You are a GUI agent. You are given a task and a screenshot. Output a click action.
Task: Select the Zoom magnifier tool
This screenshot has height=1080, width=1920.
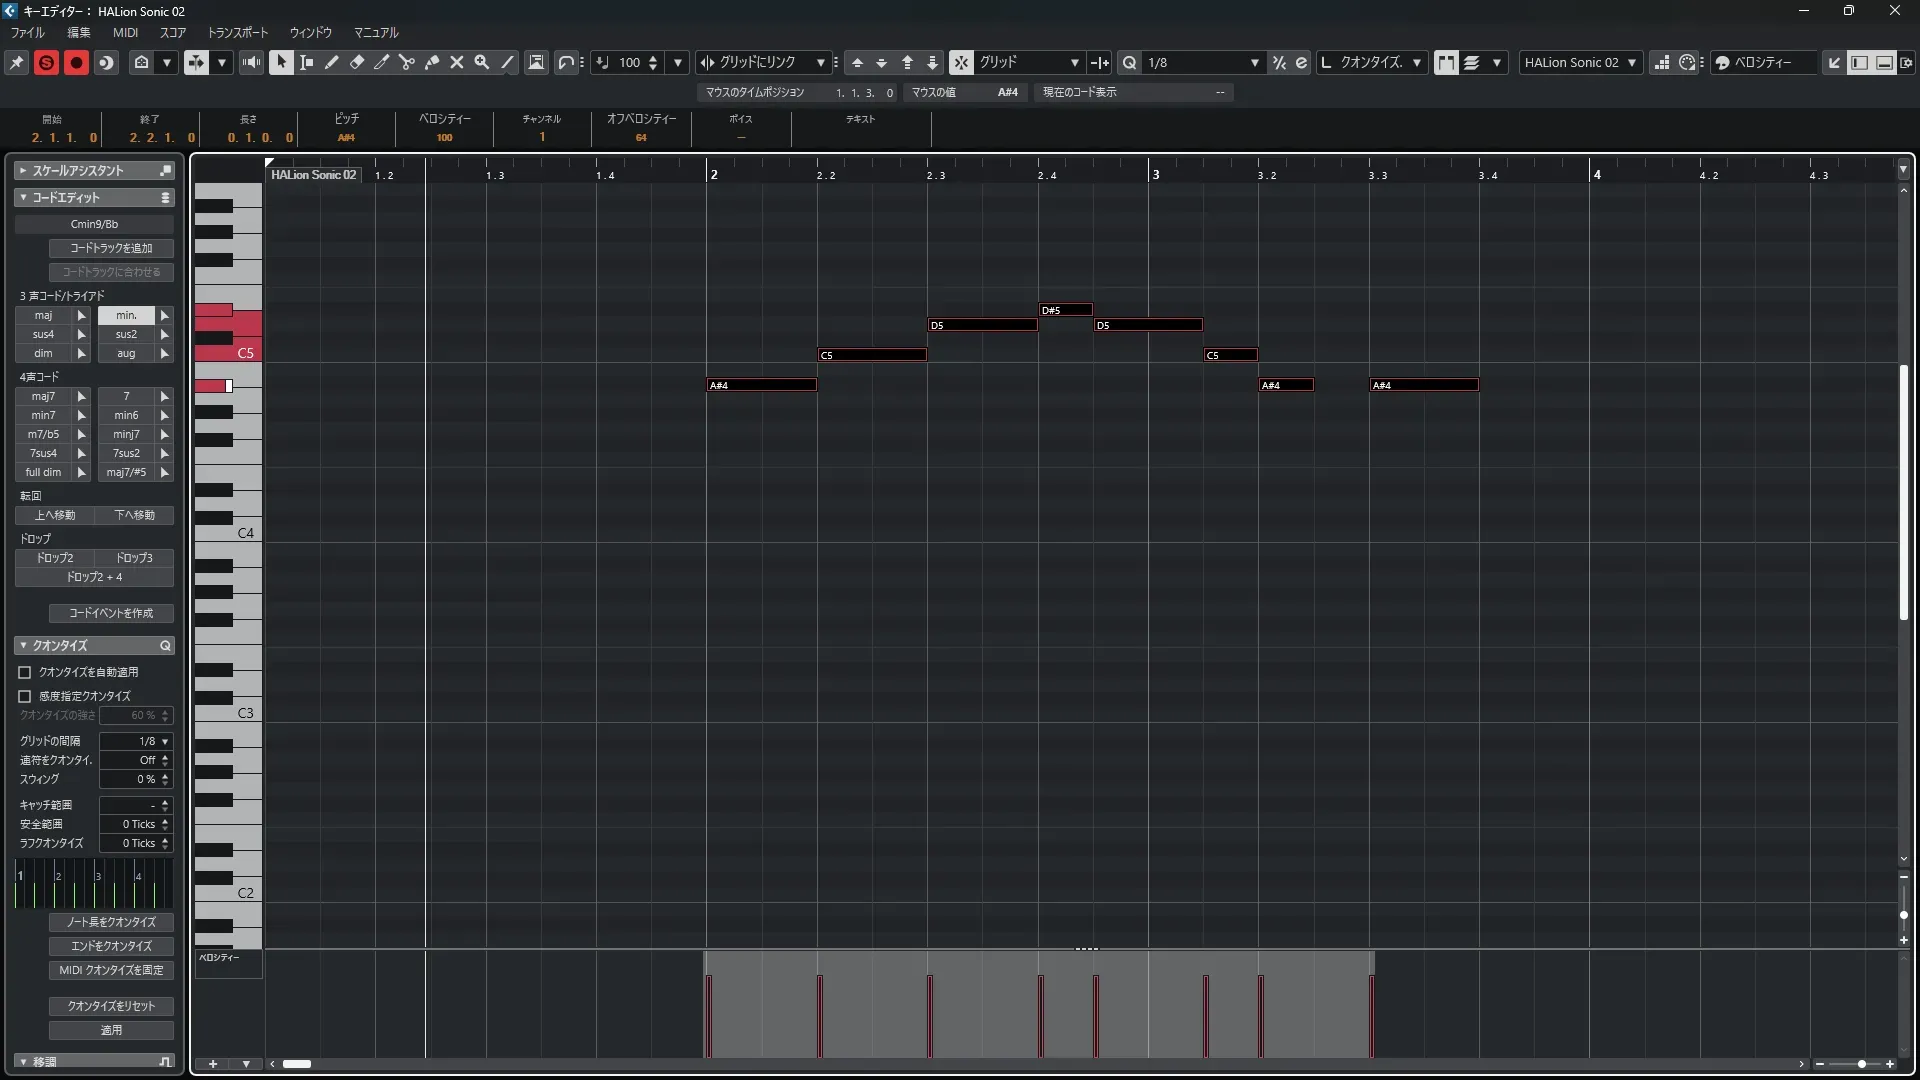[x=482, y=62]
